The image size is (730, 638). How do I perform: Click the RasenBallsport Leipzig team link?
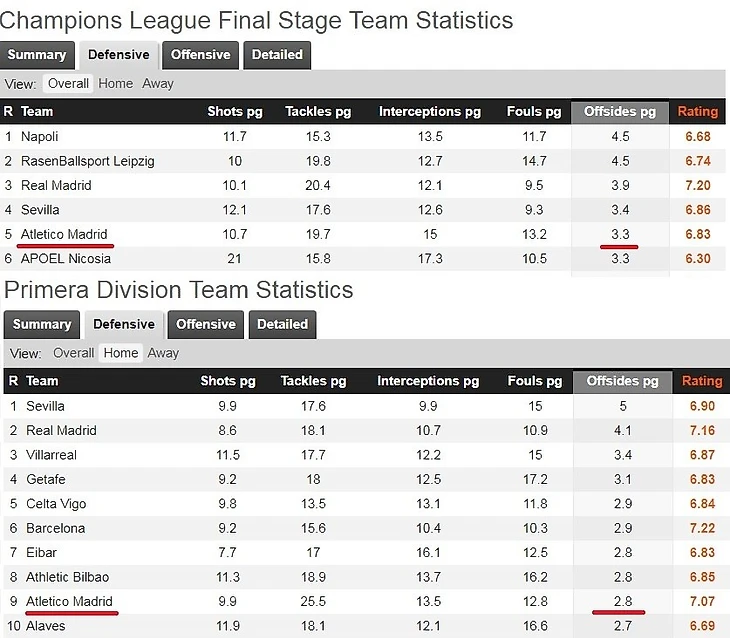point(88,161)
